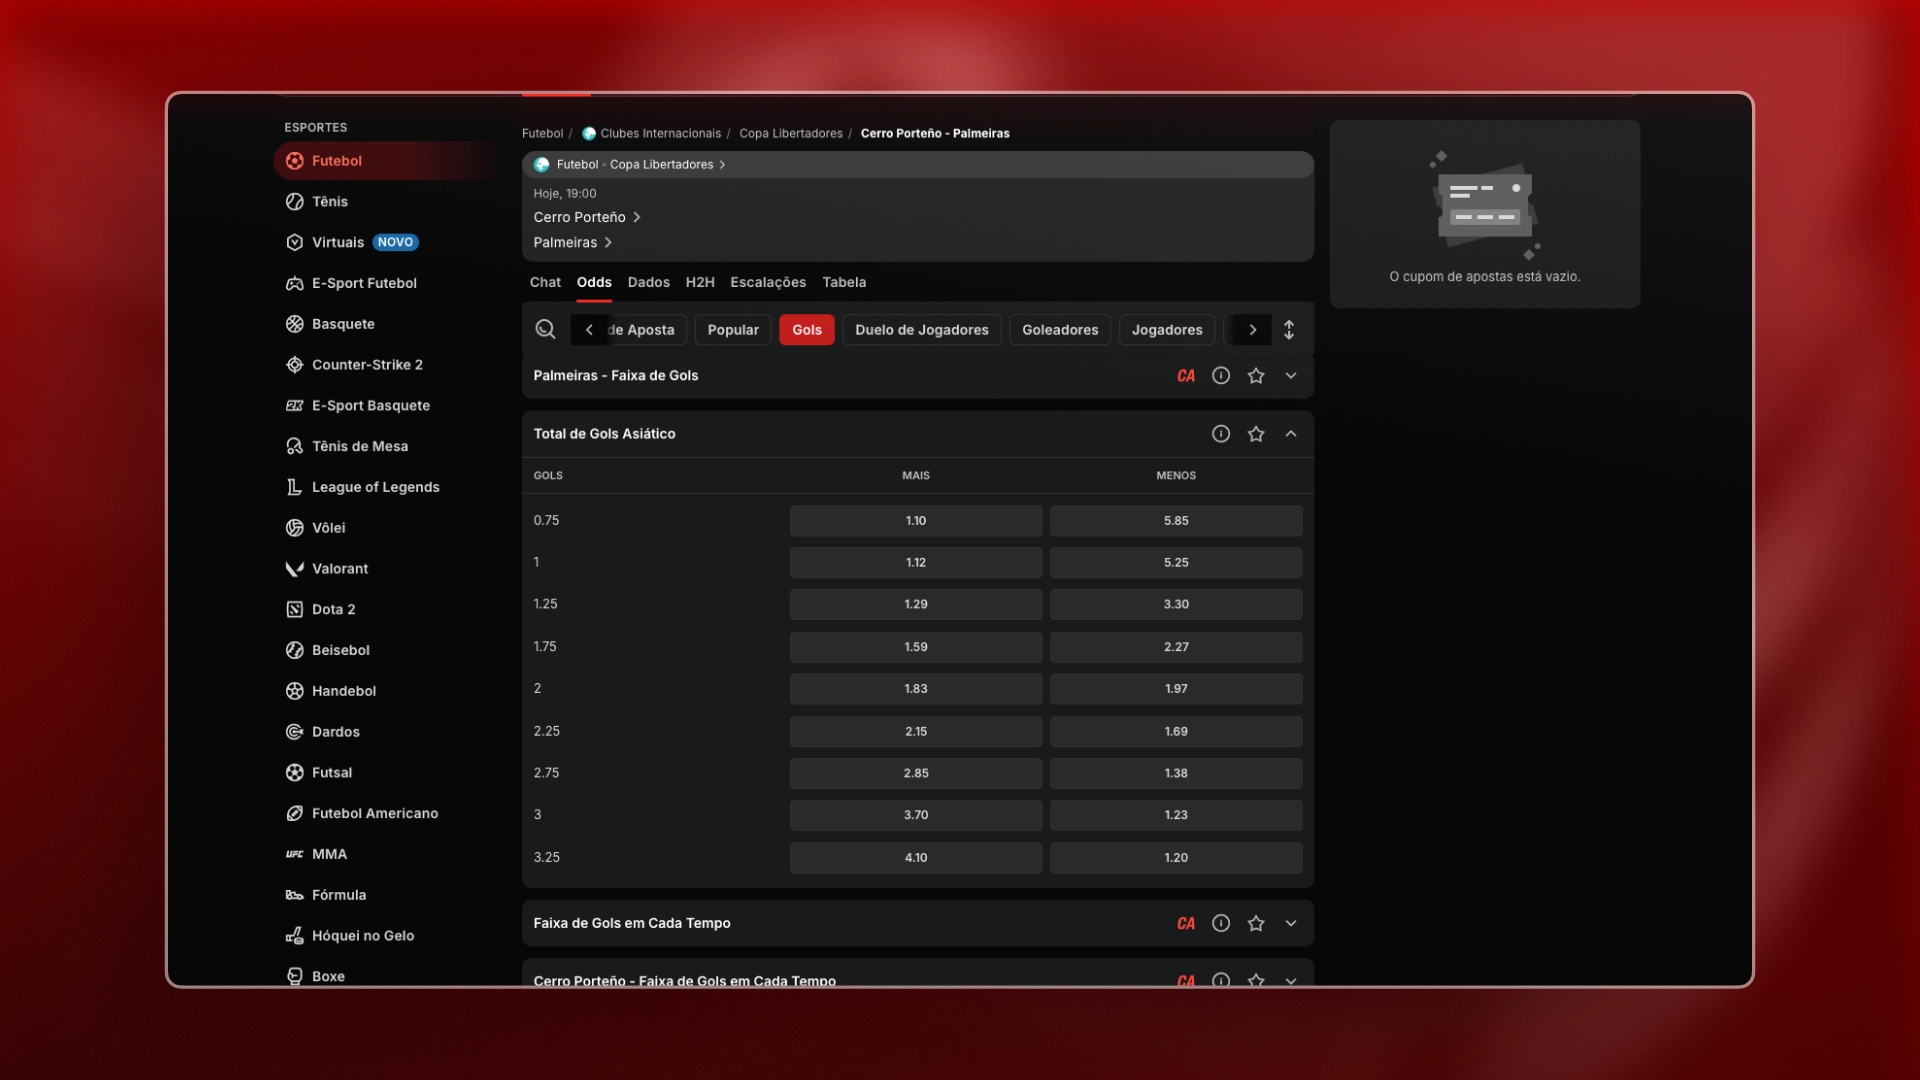The image size is (1920, 1080).
Task: Click the Handebol icon
Action: point(294,691)
